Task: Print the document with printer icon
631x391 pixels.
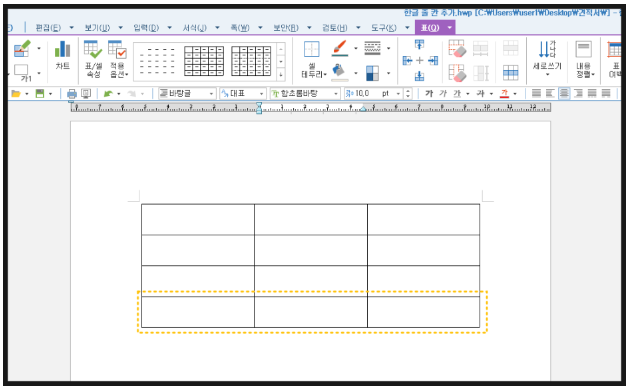Action: click(72, 94)
